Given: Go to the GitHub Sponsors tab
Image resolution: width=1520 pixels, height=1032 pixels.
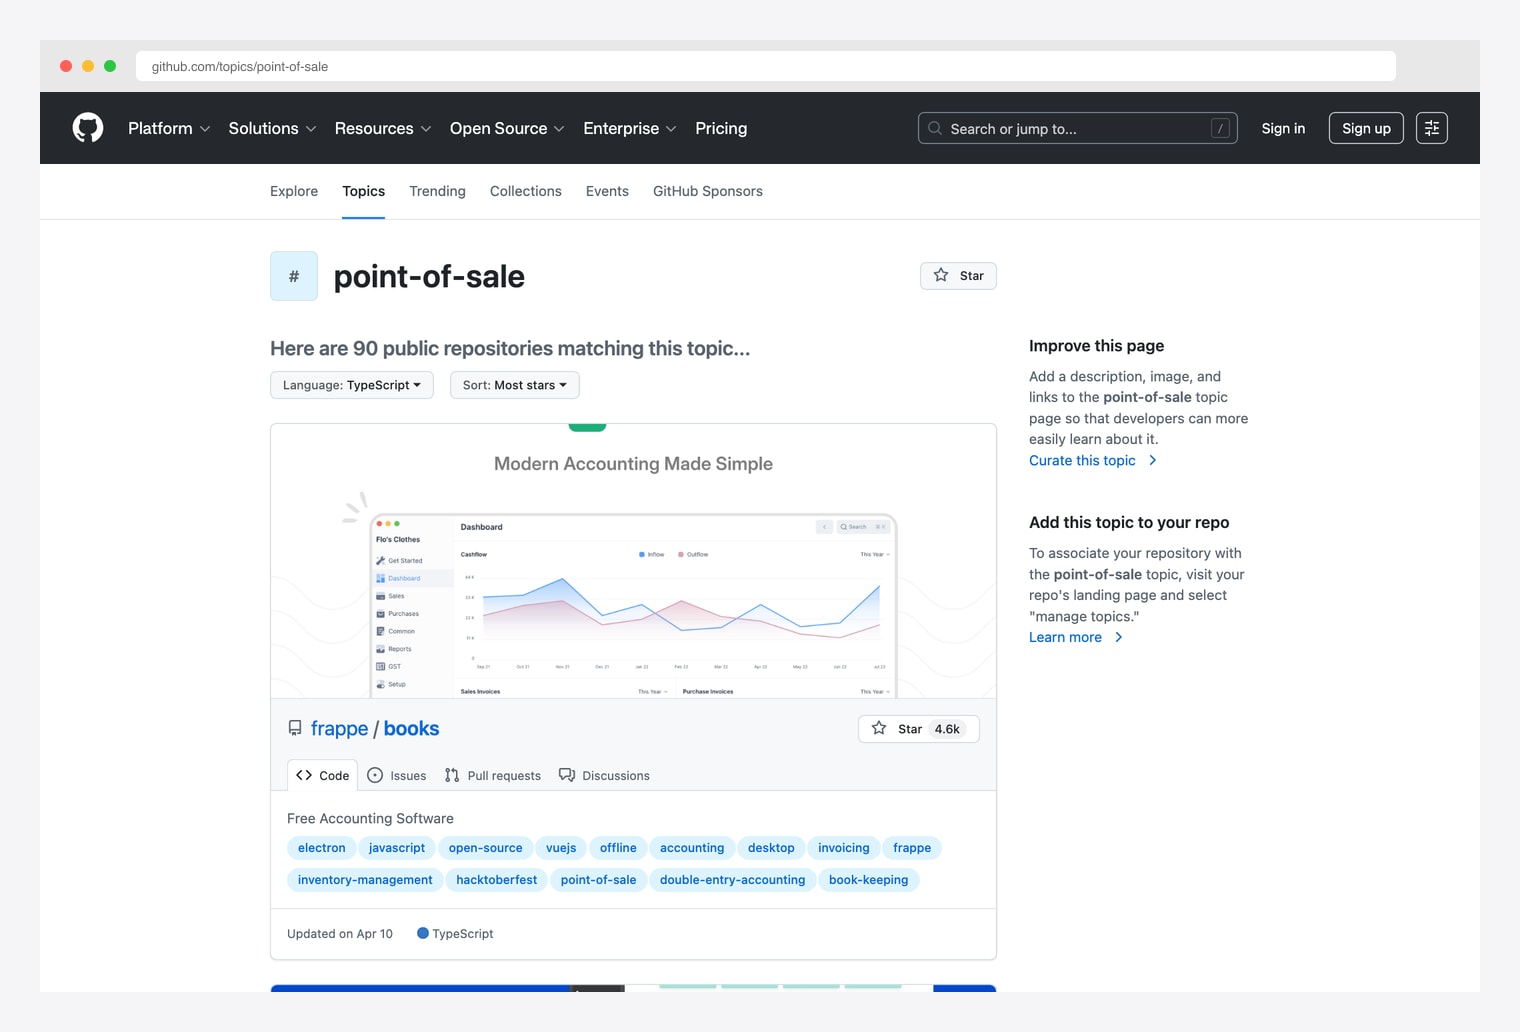Looking at the screenshot, I should pyautogui.click(x=708, y=191).
